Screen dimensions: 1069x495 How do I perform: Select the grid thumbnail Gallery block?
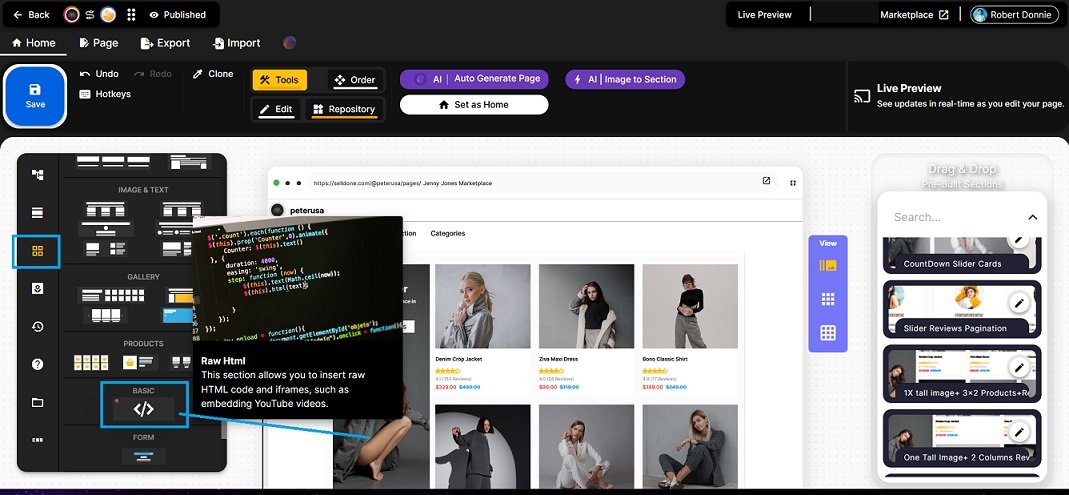click(112, 295)
